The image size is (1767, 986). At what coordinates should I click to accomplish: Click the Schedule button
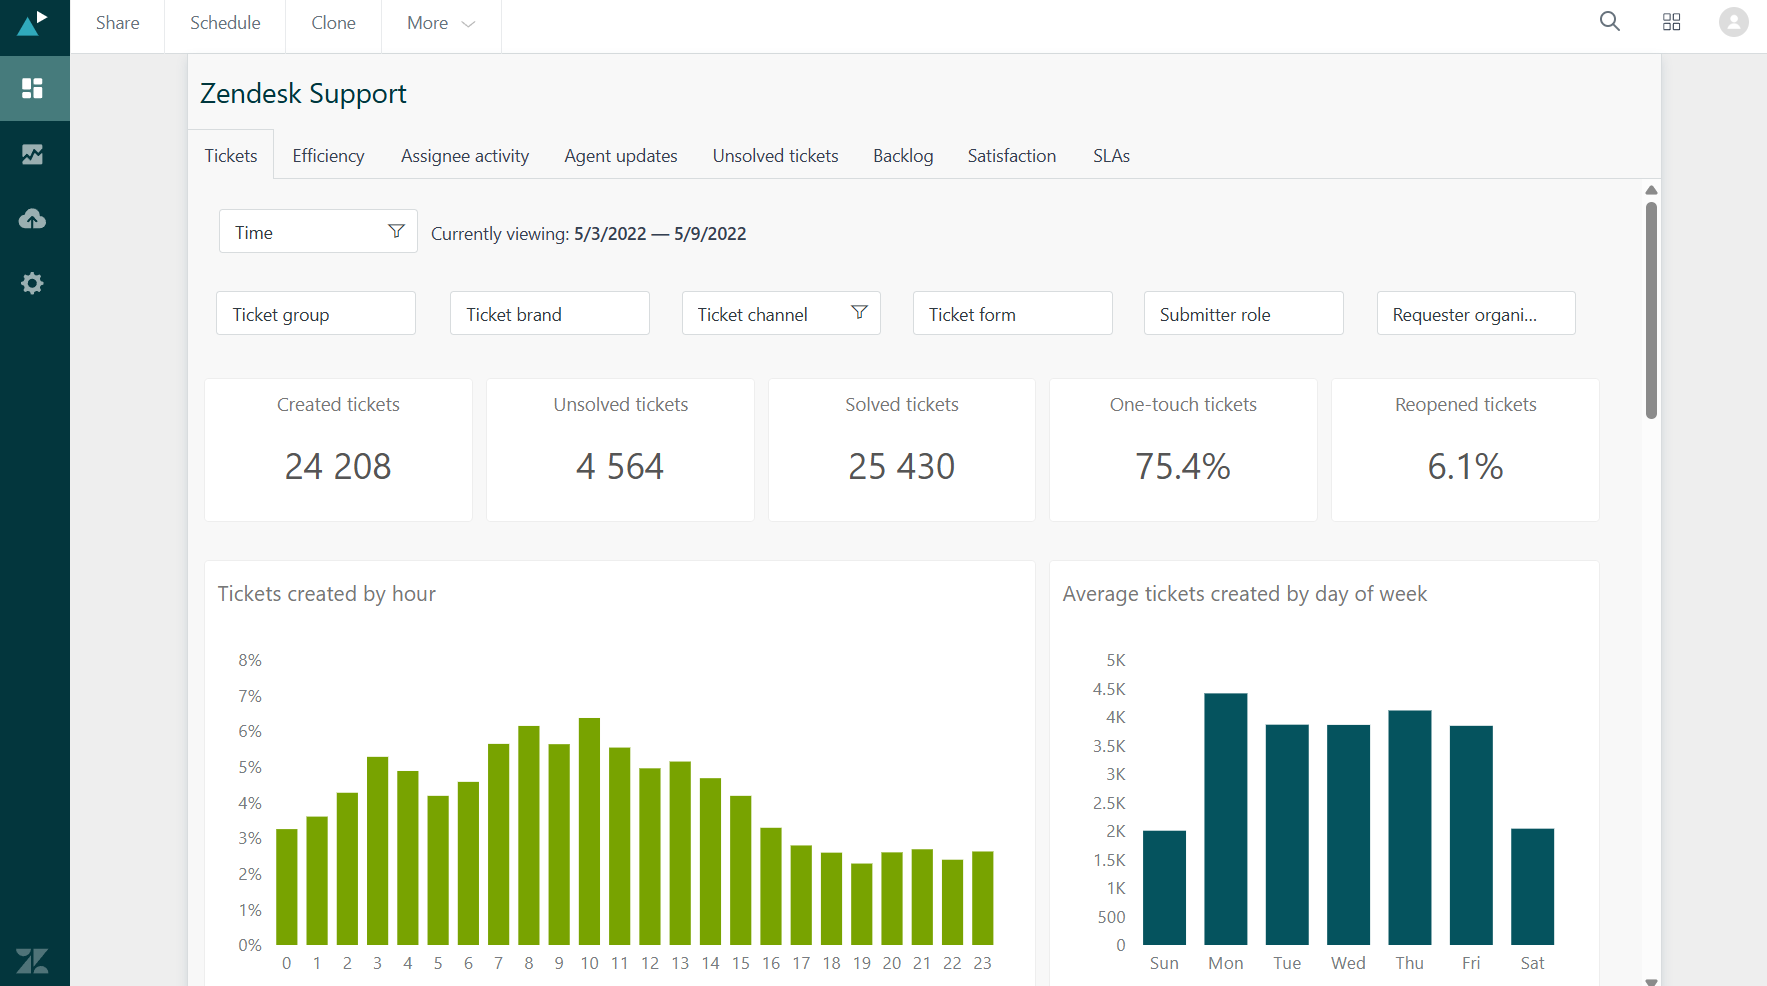click(225, 23)
